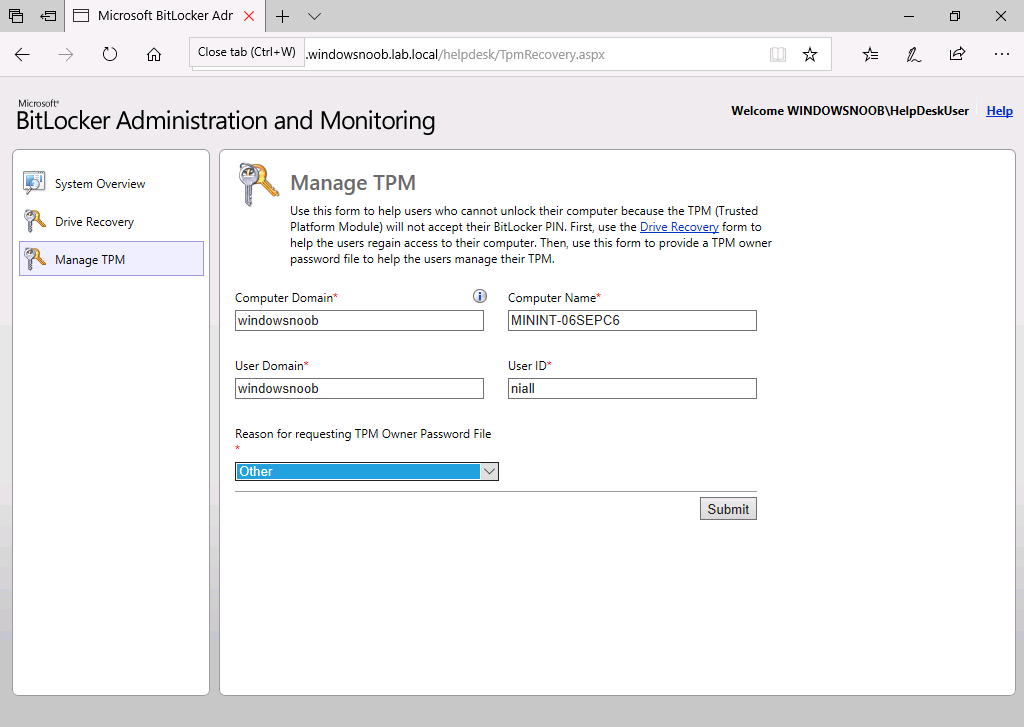Click the Manage TPM page heading
The width and height of the screenshot is (1024, 727).
coord(353,183)
